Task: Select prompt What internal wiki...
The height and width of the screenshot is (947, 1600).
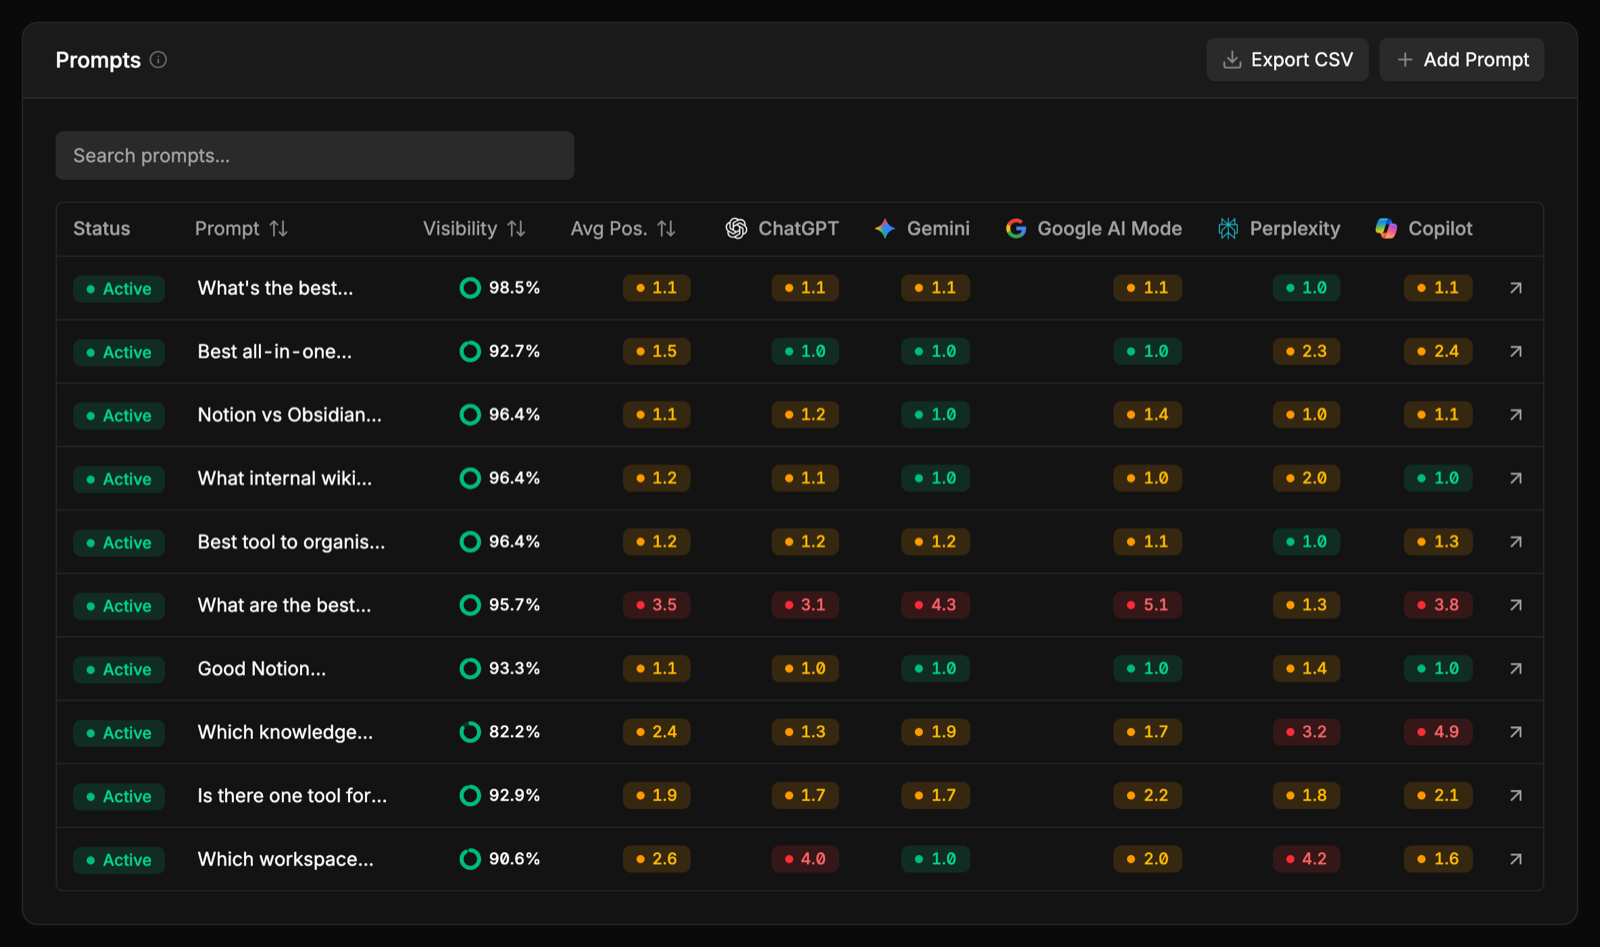Action: [284, 479]
